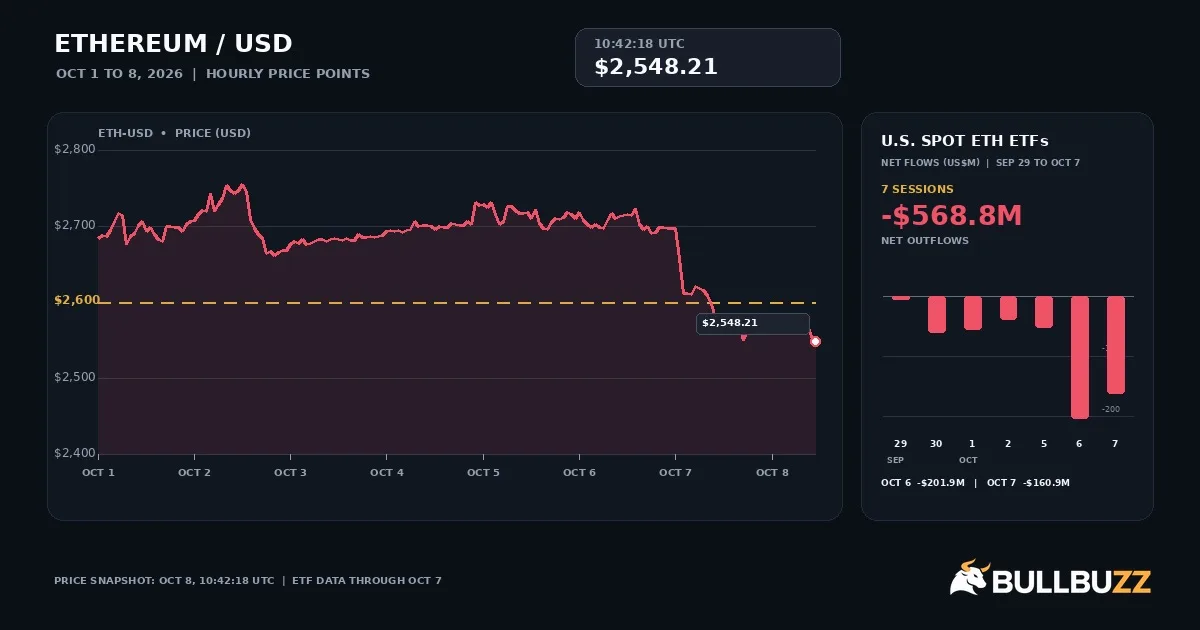Click the $2,600 dashed level label
Viewport: 1200px width, 630px height.
pos(77,300)
